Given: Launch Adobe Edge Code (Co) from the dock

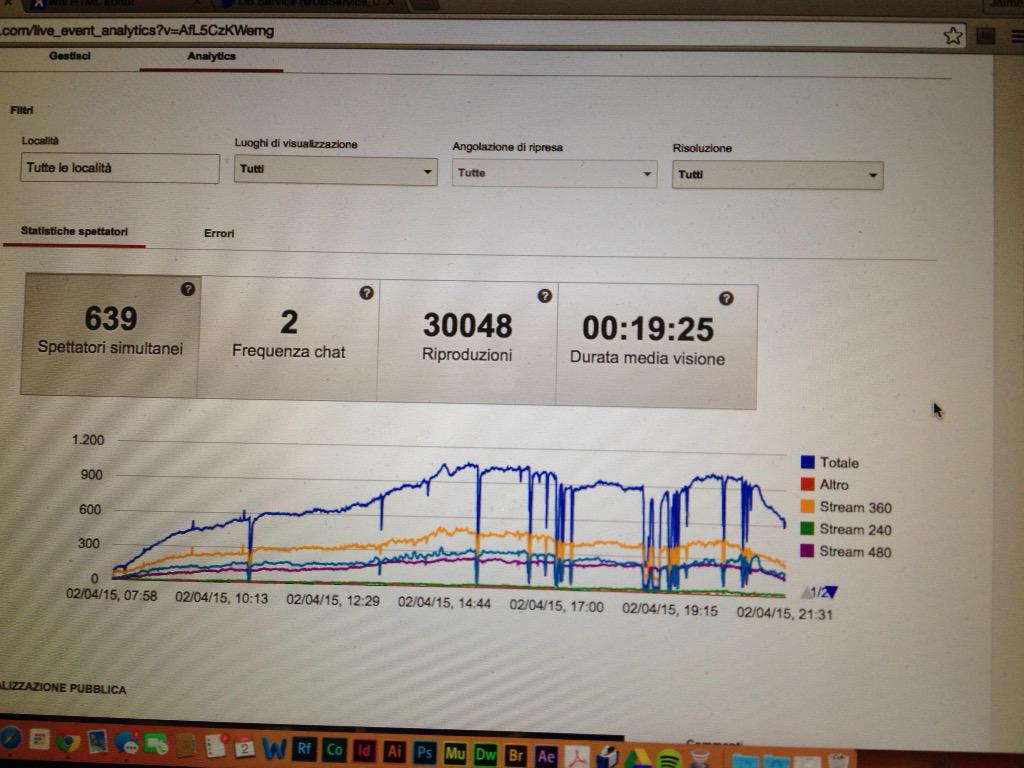Looking at the screenshot, I should point(334,750).
